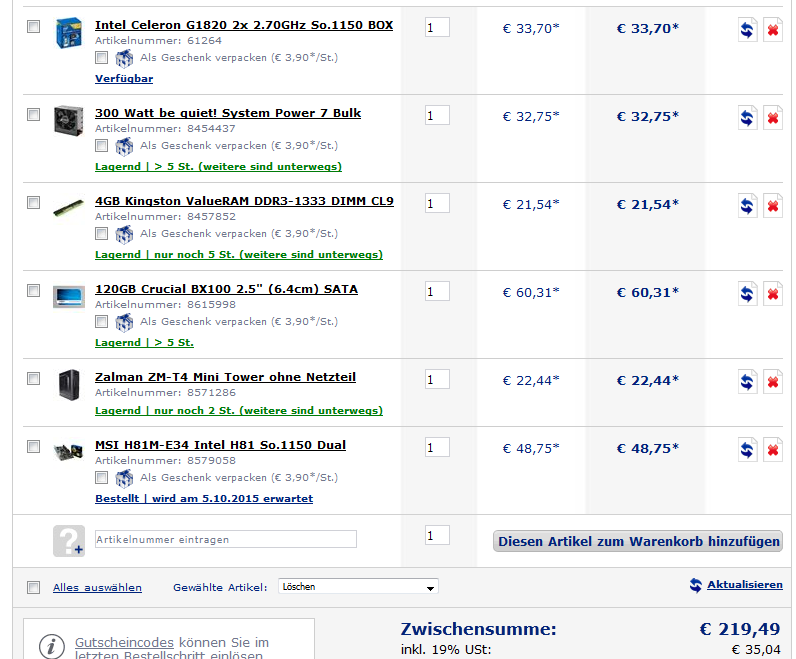Screen dimensions: 796x659
Task: Enable gift wrapping for MSI H81M-E34
Action: pos(102,478)
